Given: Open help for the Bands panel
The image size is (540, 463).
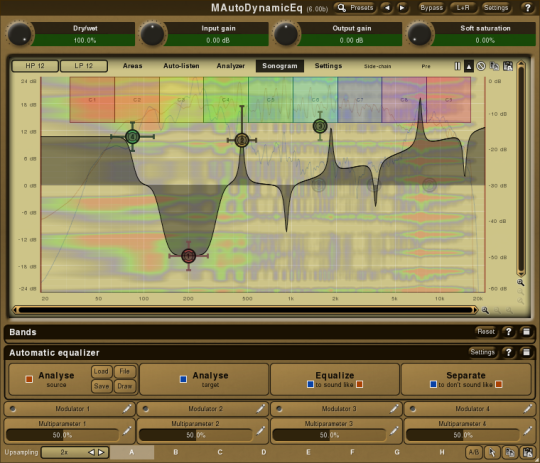Looking at the screenshot, I should click(x=508, y=331).
